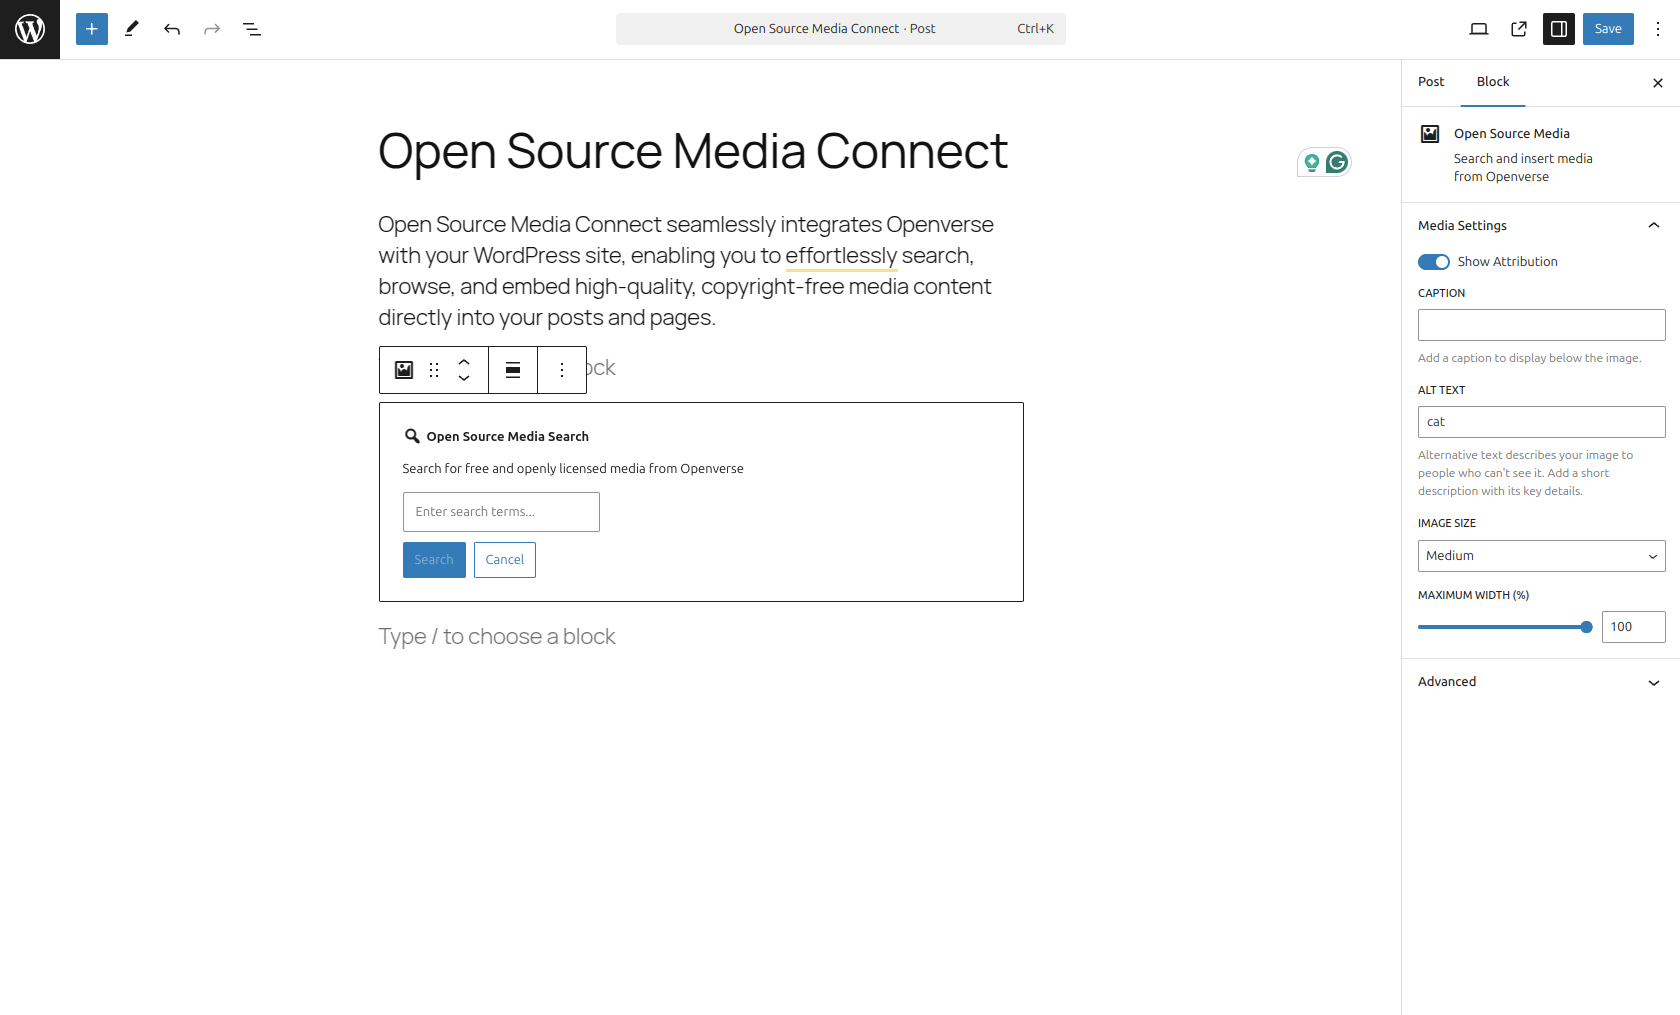Viewport: 1680px width, 1015px height.
Task: Open the Document Overview list view
Action: [252, 29]
